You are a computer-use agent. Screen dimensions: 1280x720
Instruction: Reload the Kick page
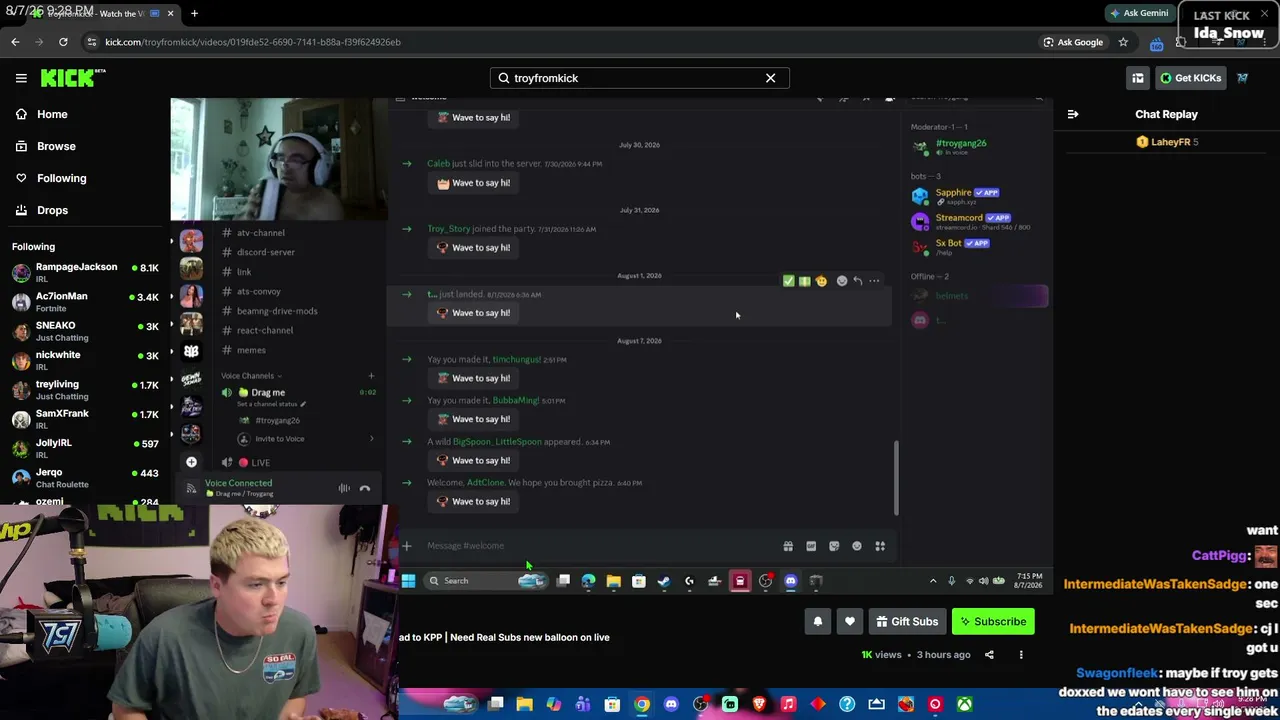(63, 42)
